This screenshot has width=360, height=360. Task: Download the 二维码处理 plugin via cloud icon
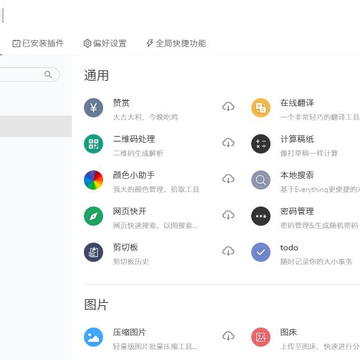[x=228, y=143]
